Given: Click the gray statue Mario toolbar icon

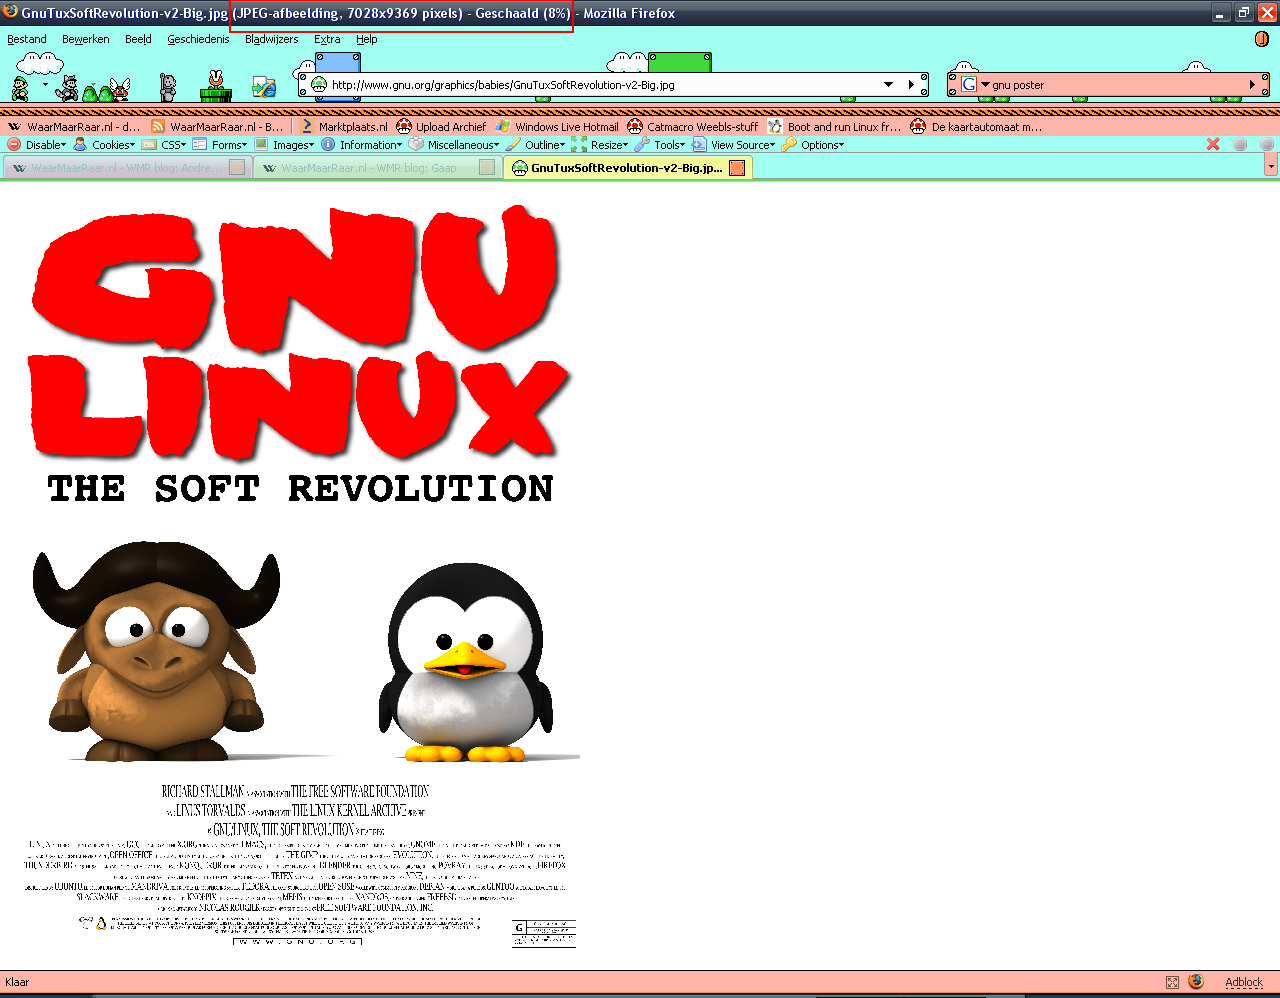Looking at the screenshot, I should tap(168, 88).
